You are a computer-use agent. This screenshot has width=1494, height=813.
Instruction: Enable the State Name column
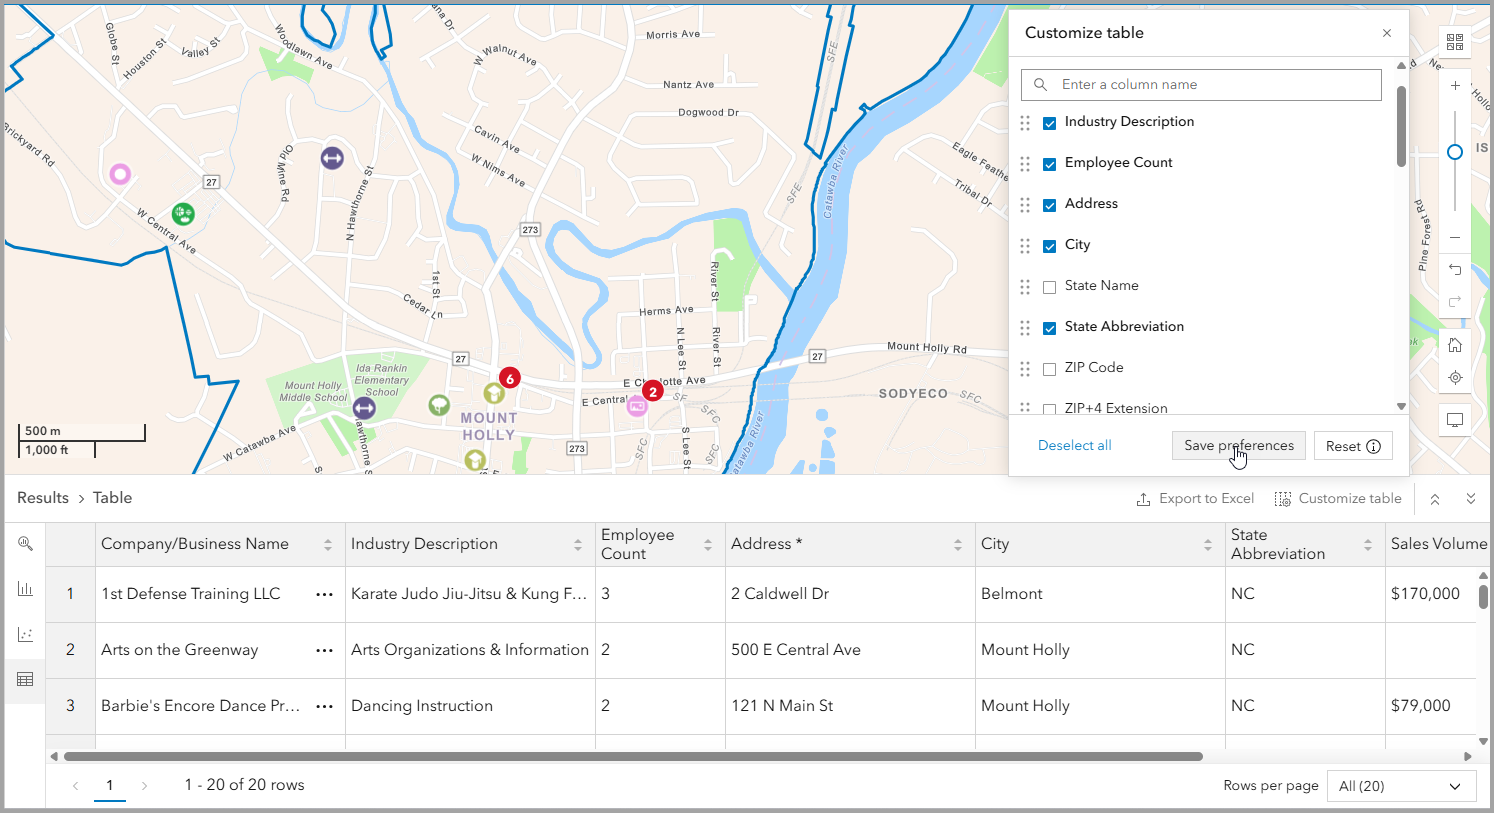(1049, 287)
